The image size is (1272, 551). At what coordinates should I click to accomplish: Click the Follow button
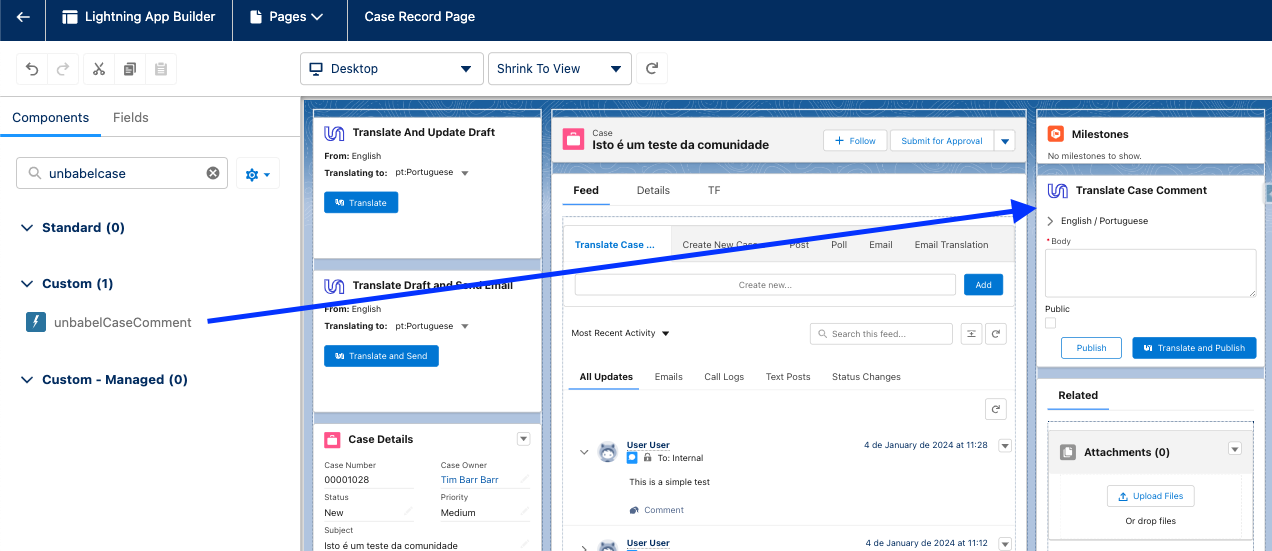[855, 141]
